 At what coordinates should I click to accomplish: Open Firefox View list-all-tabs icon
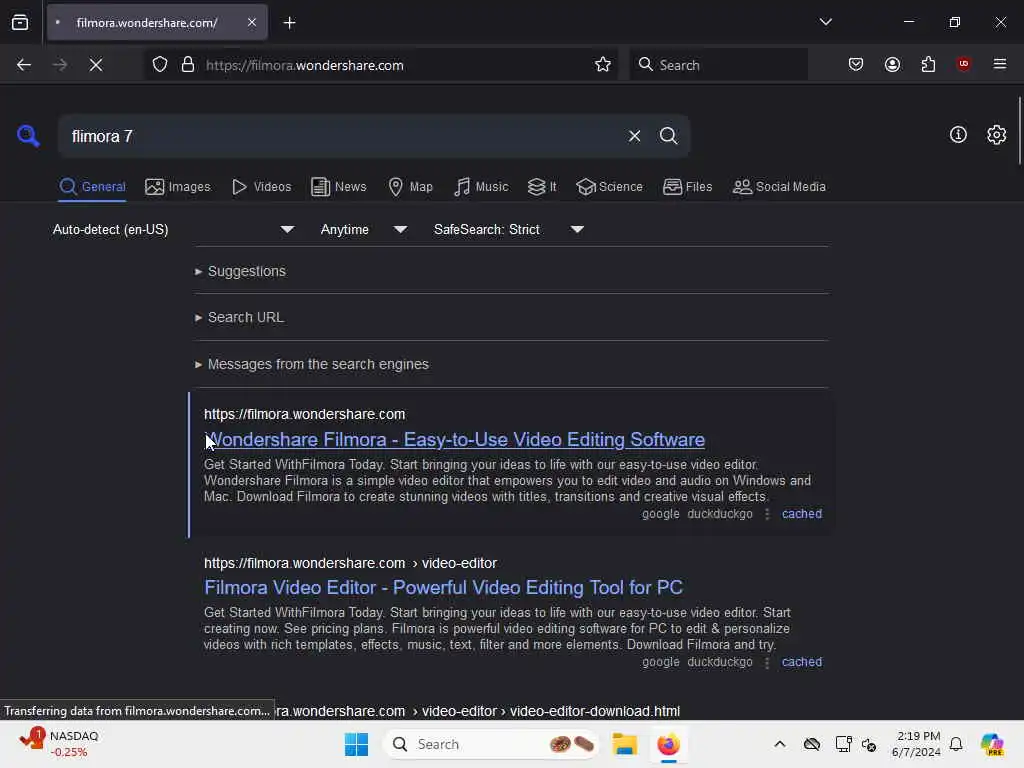tap(20, 23)
